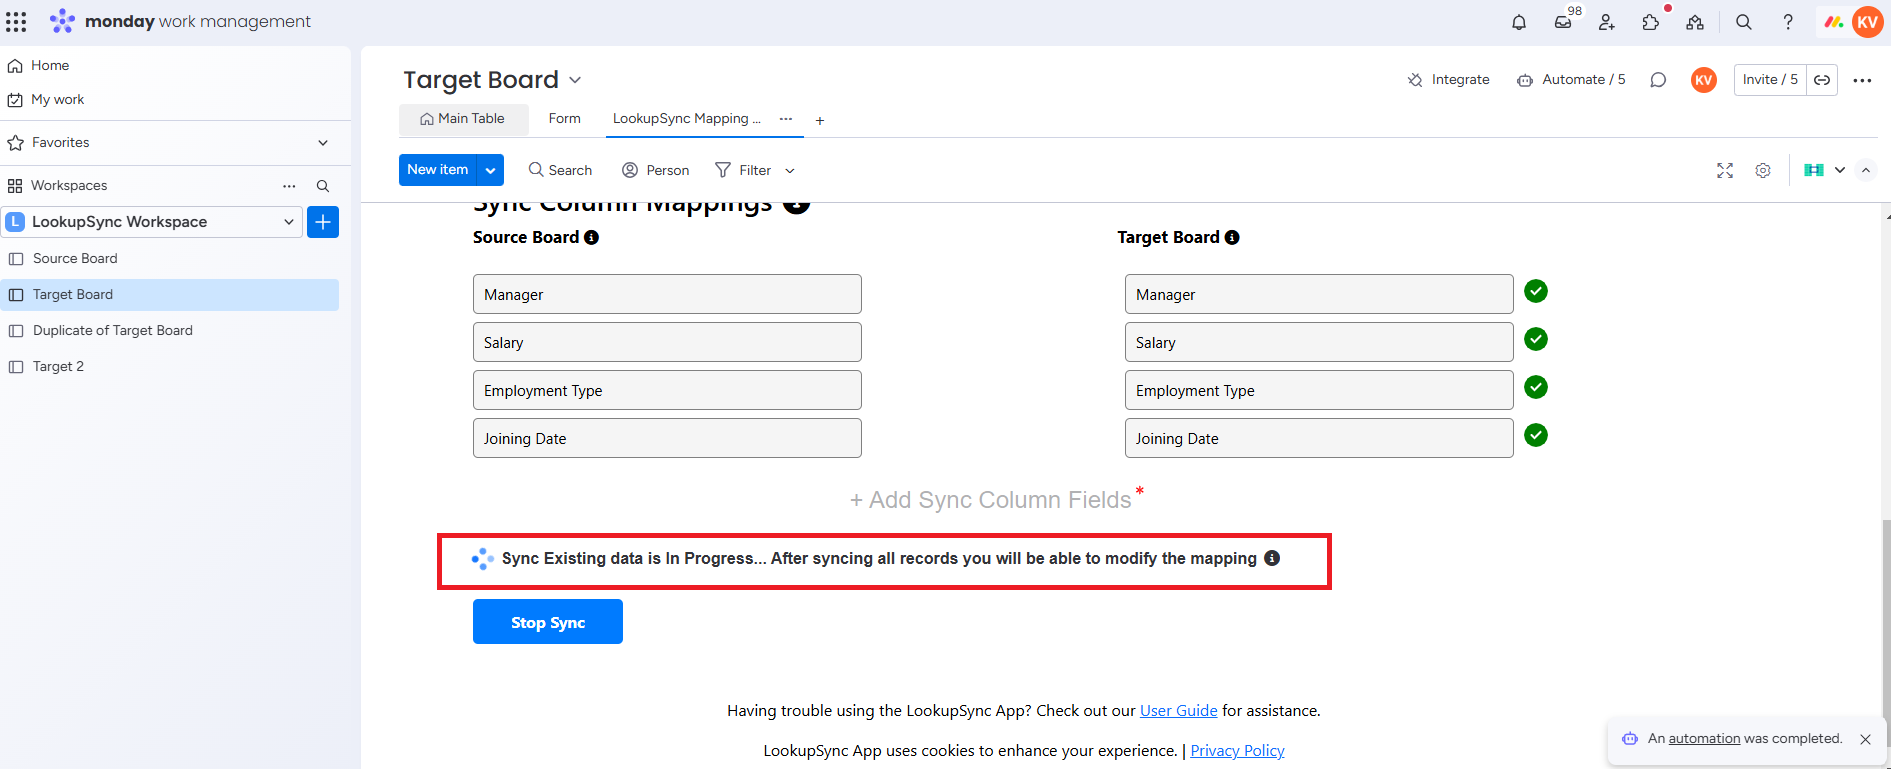Image resolution: width=1891 pixels, height=769 pixels.
Task: Select the LookupSync Mapping tab
Action: tap(686, 119)
